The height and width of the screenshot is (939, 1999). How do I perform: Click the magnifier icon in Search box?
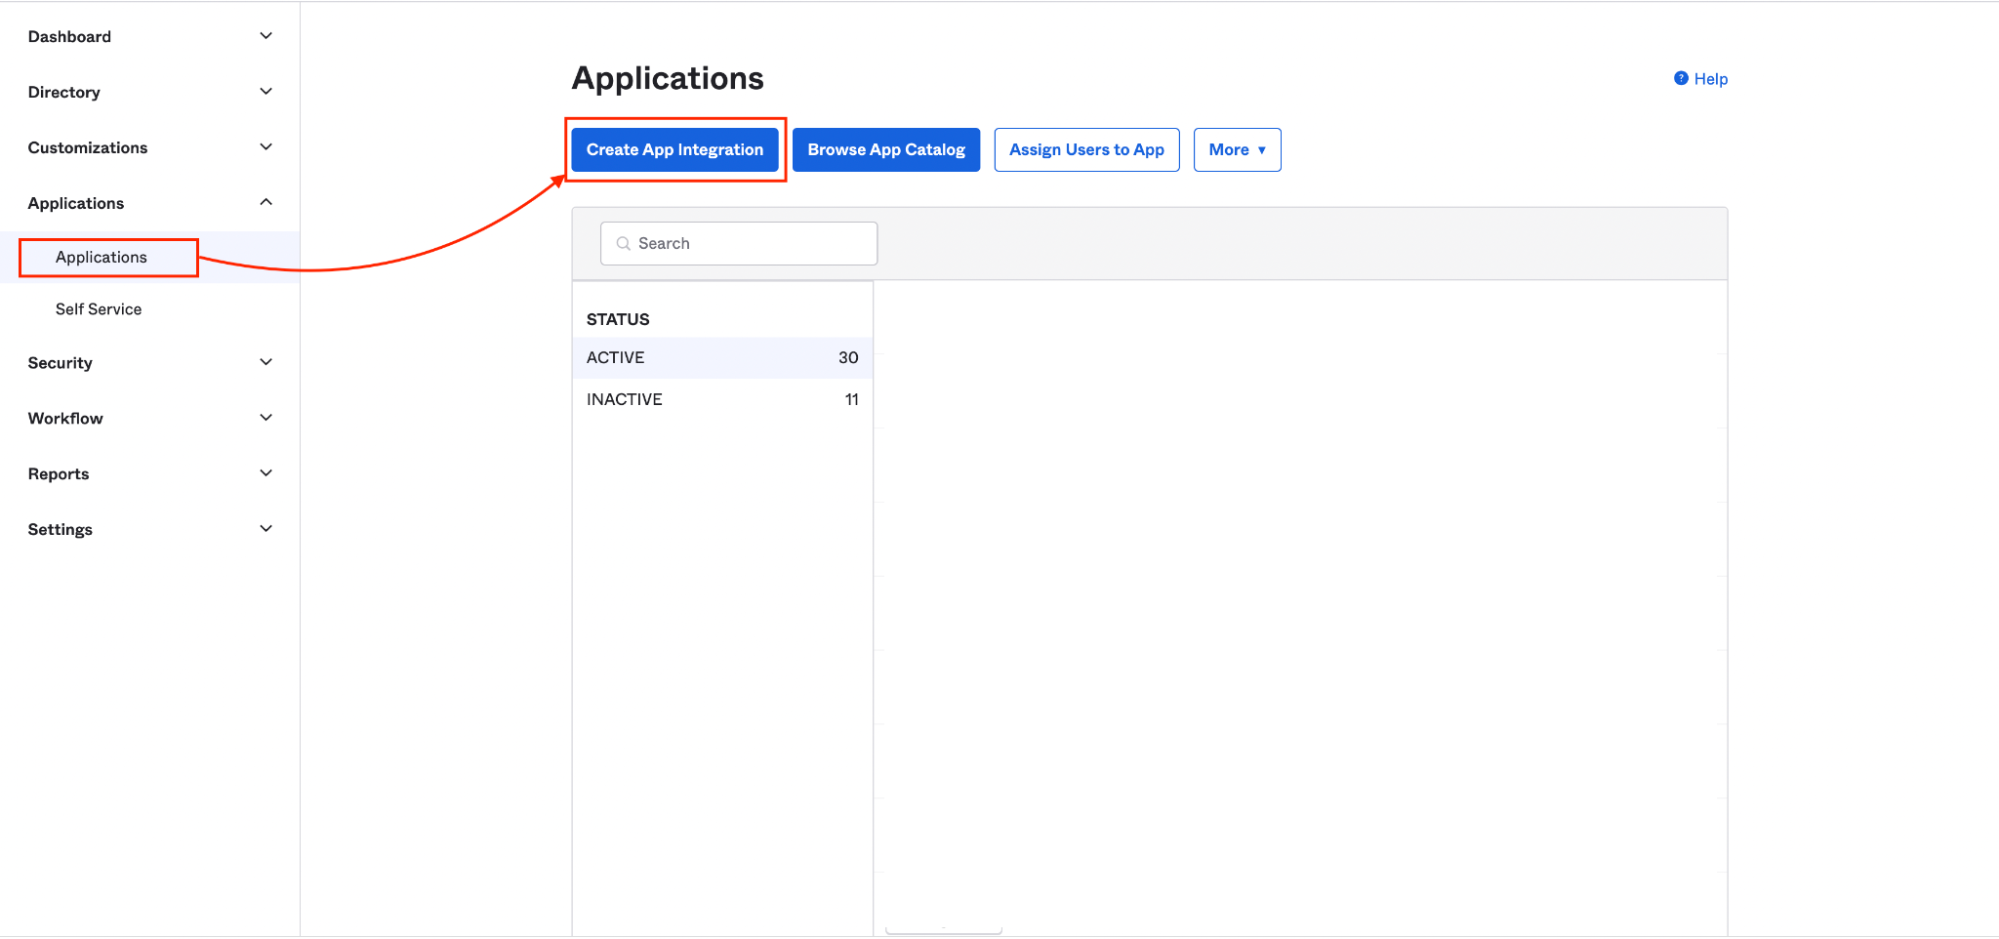(623, 244)
